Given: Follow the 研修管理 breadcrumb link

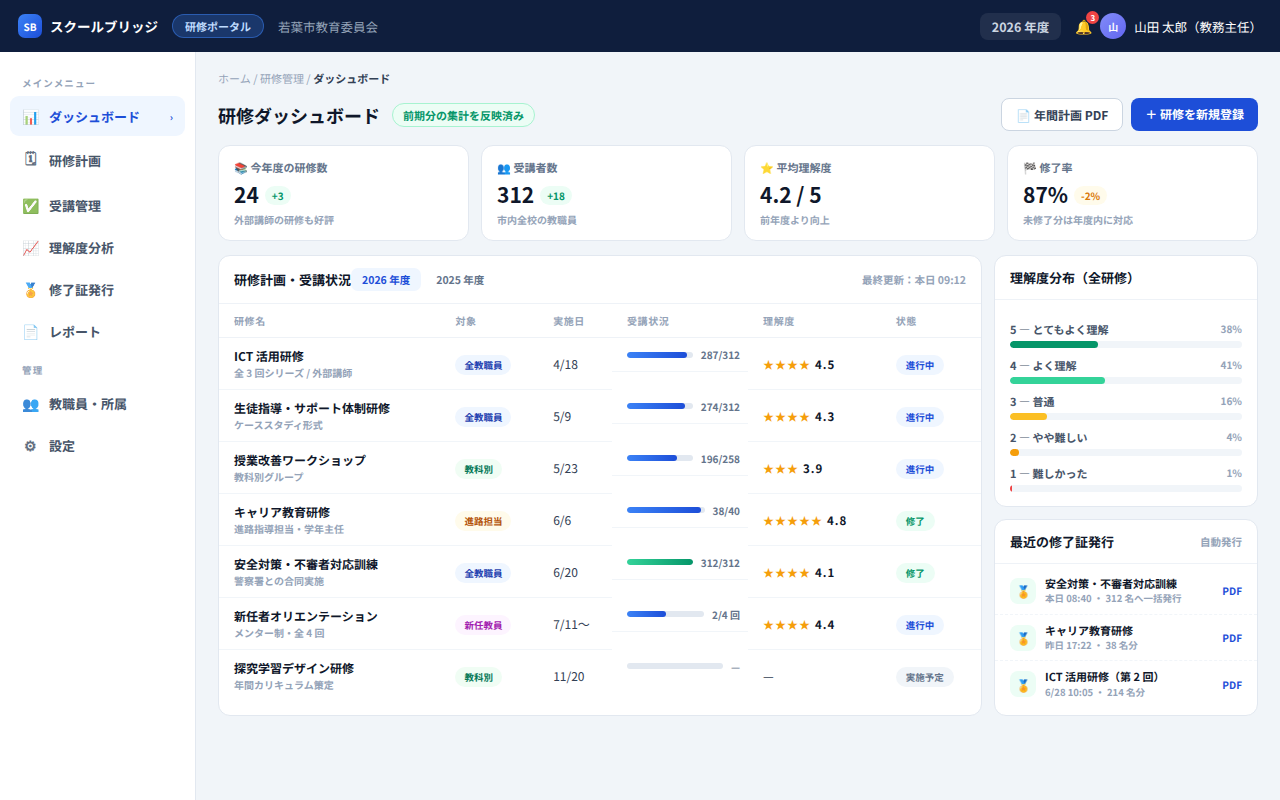Looking at the screenshot, I should coord(282,79).
